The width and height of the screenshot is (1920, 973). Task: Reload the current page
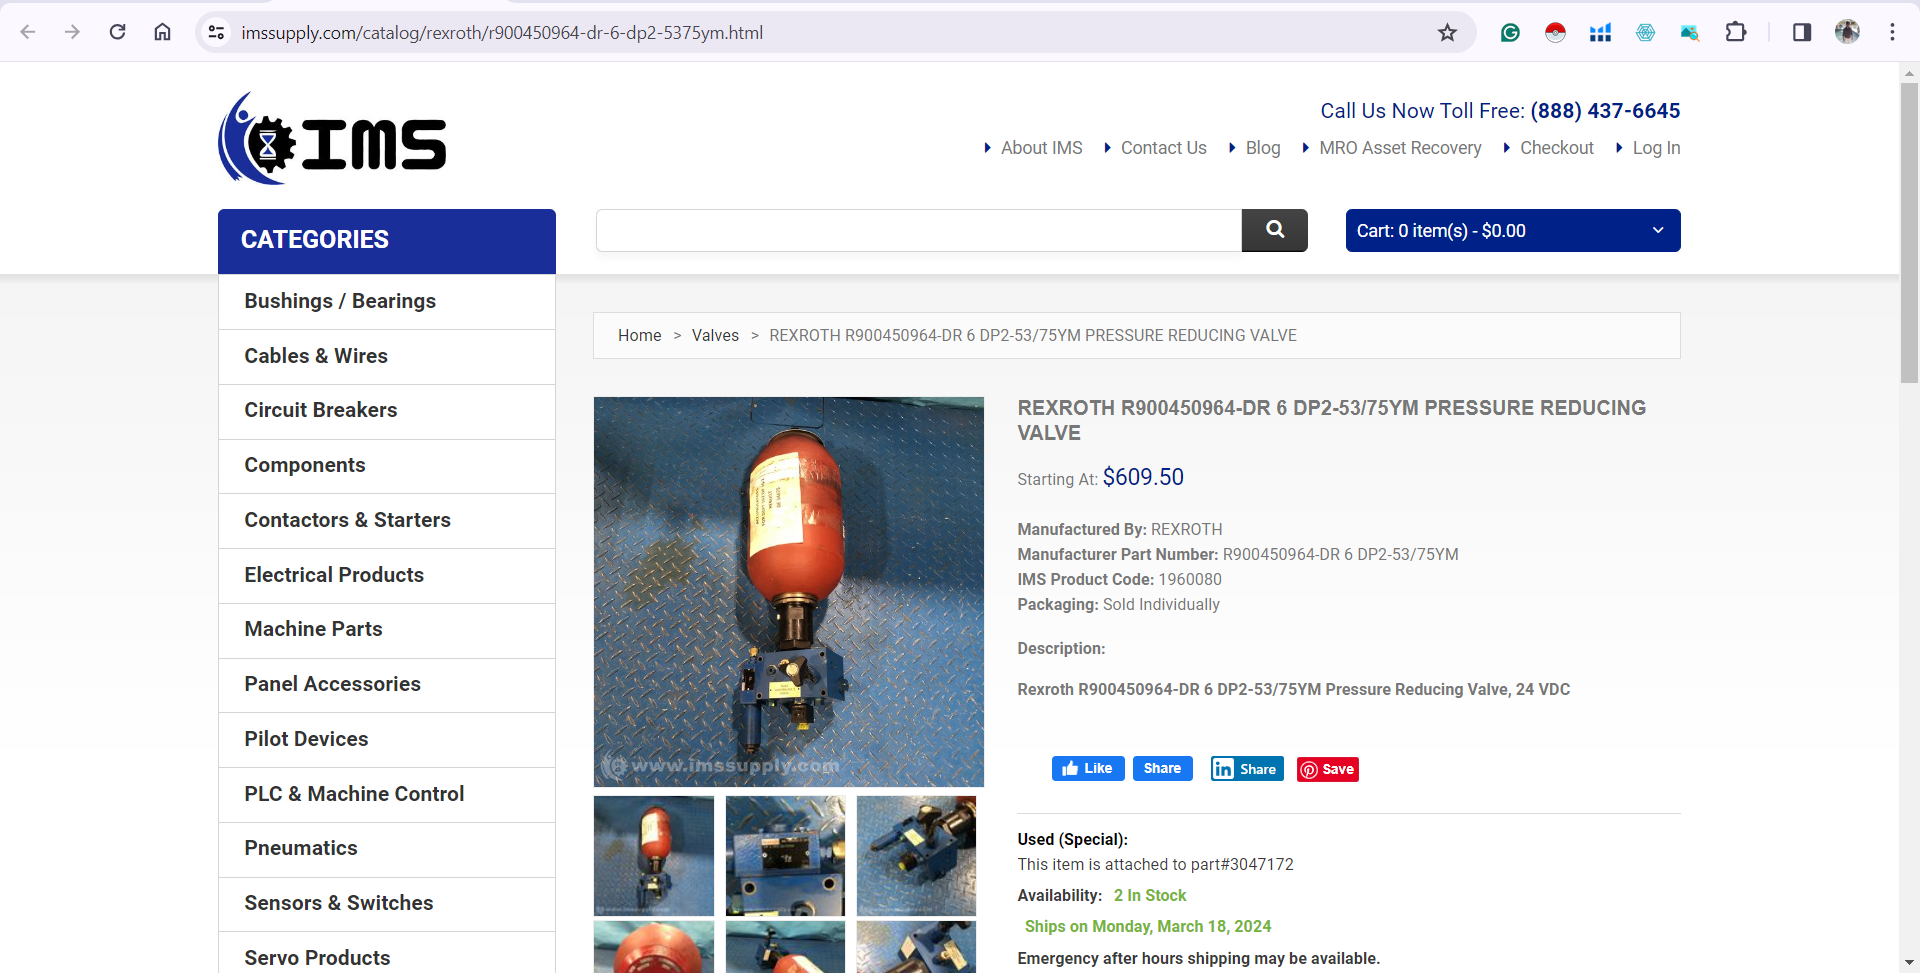117,32
